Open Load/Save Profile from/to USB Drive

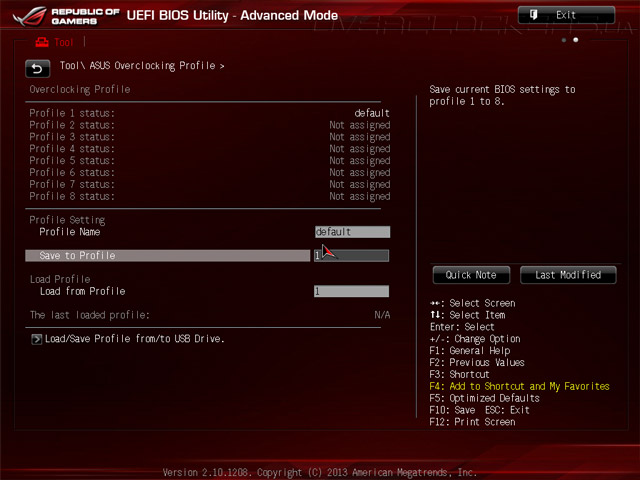[135, 339]
